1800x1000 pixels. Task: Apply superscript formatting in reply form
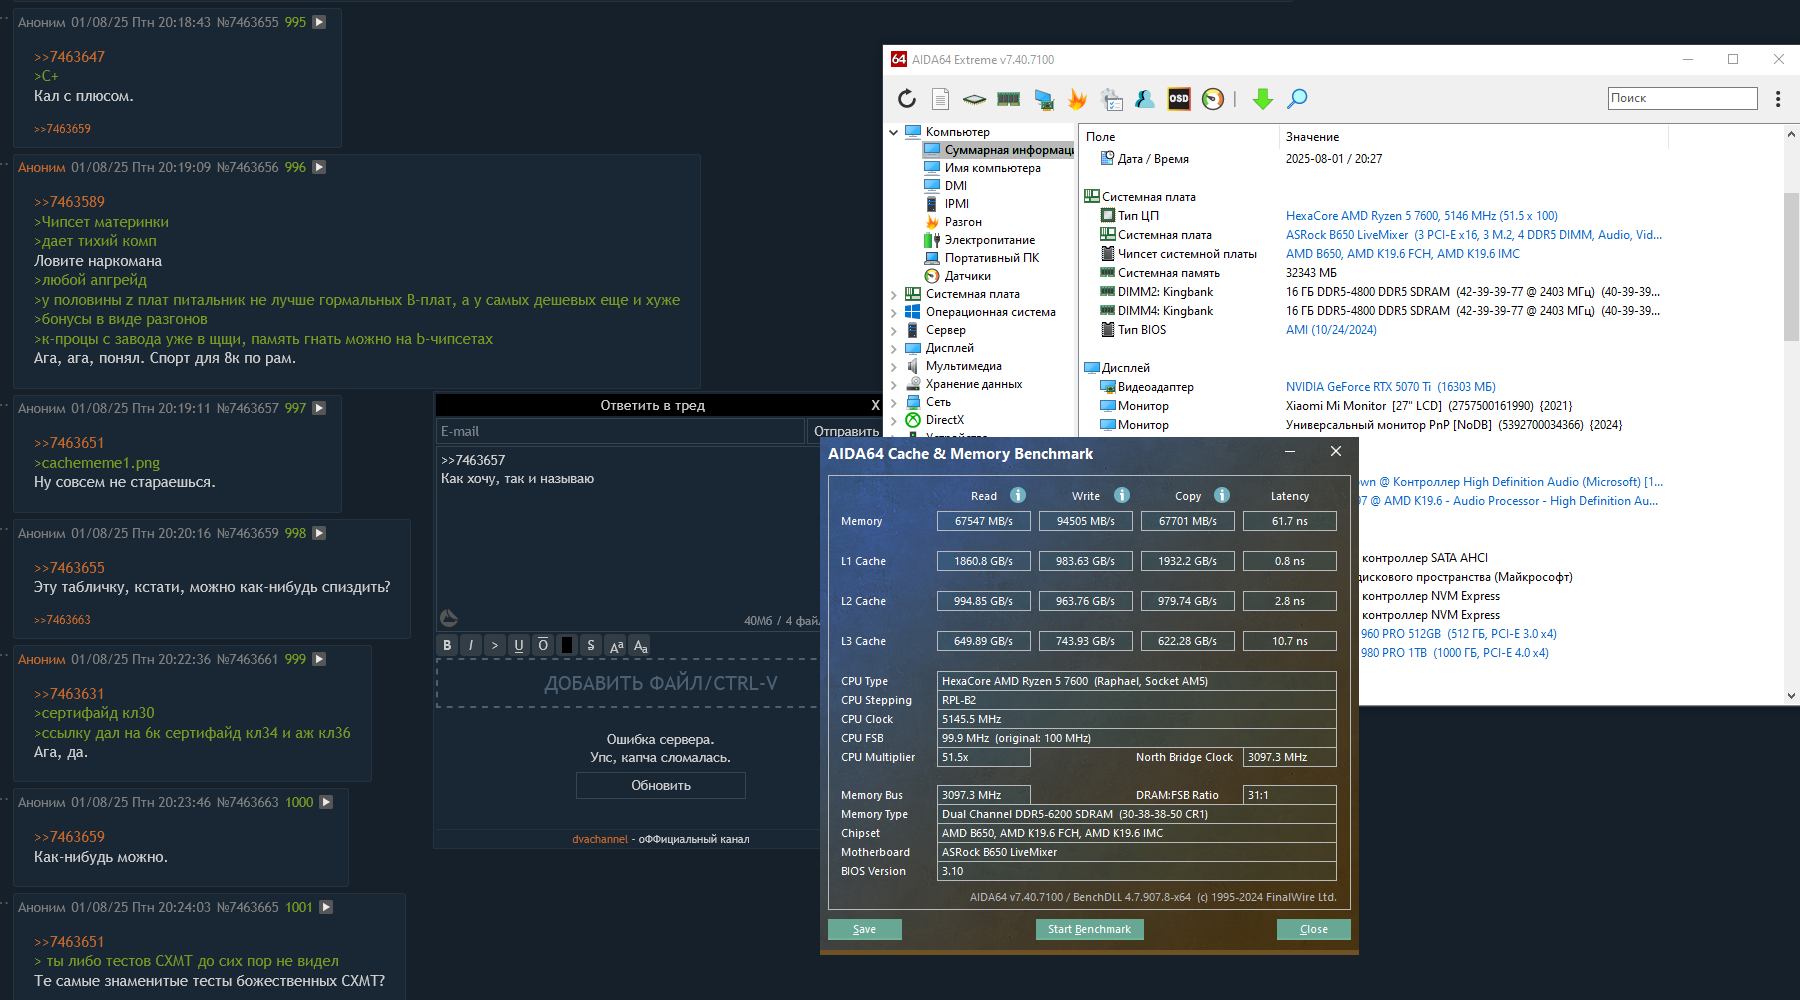(x=616, y=645)
